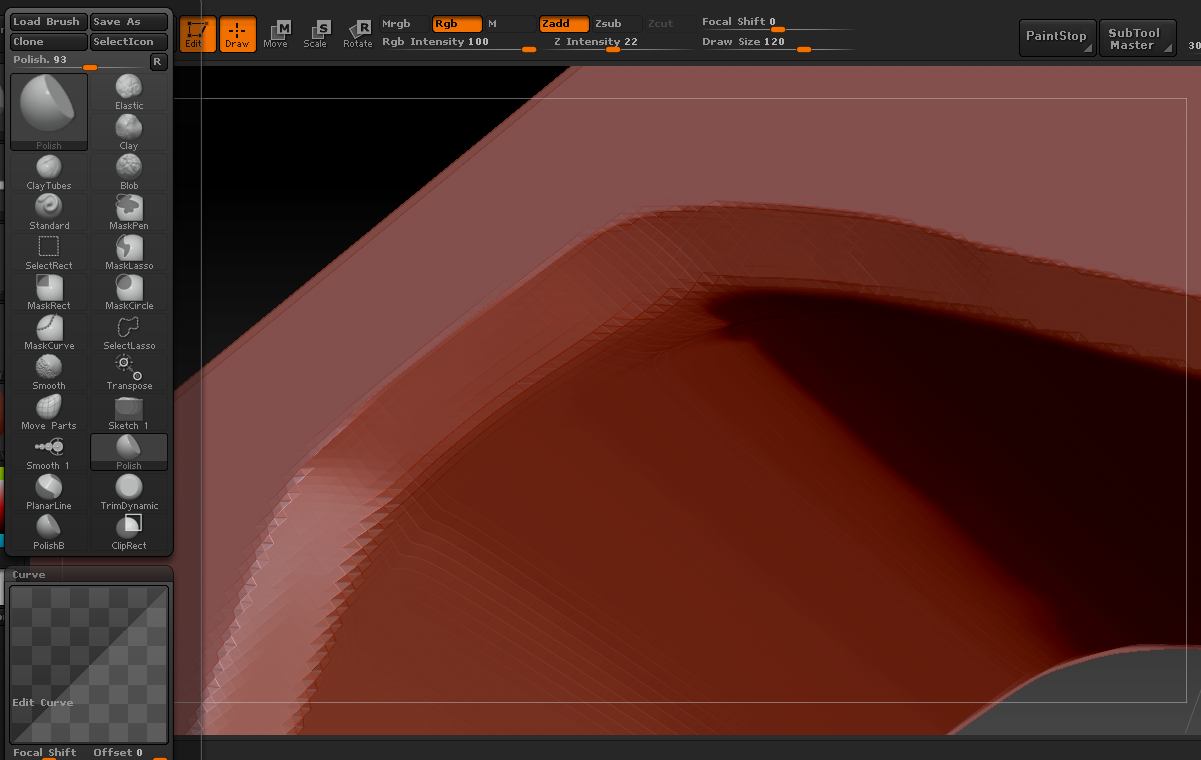Select the Clay brush

click(x=129, y=132)
